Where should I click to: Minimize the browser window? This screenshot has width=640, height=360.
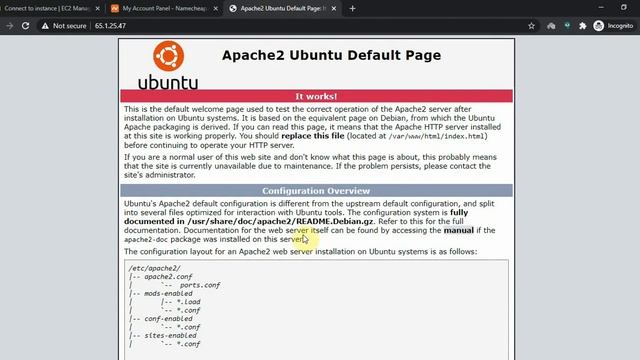[601, 7]
